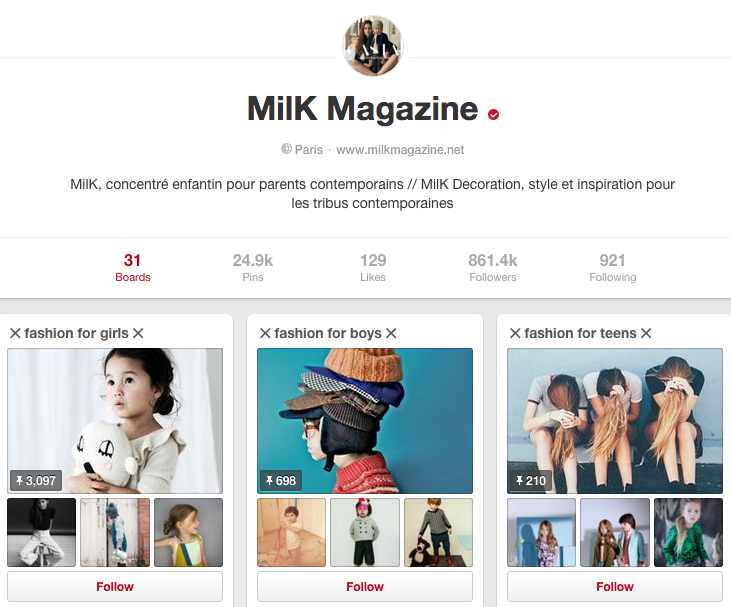Click the red verified checkmark badge
This screenshot has width=731, height=607.
pos(493,114)
